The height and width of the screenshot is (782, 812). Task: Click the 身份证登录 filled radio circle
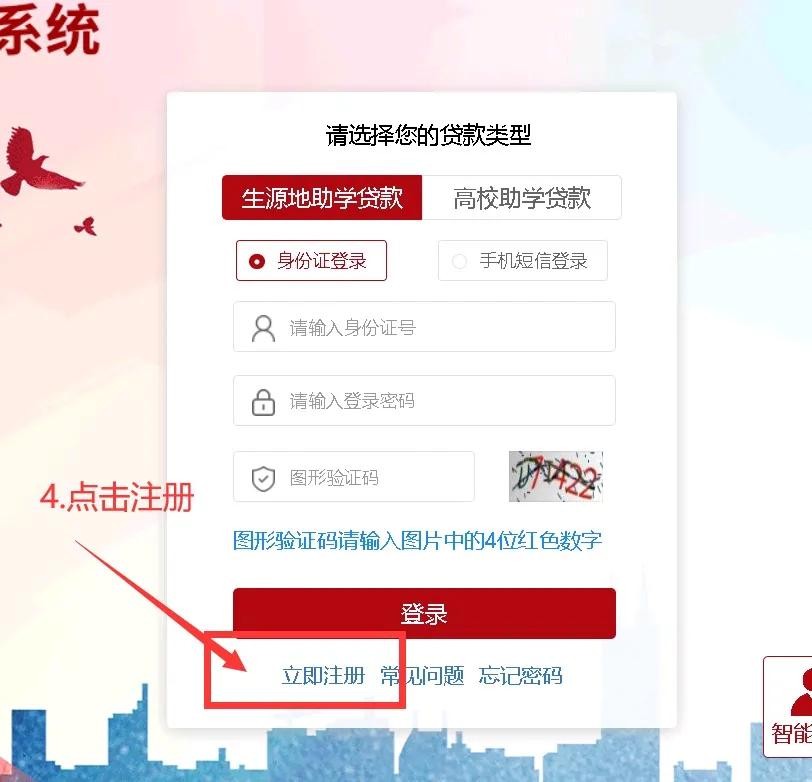click(x=257, y=261)
